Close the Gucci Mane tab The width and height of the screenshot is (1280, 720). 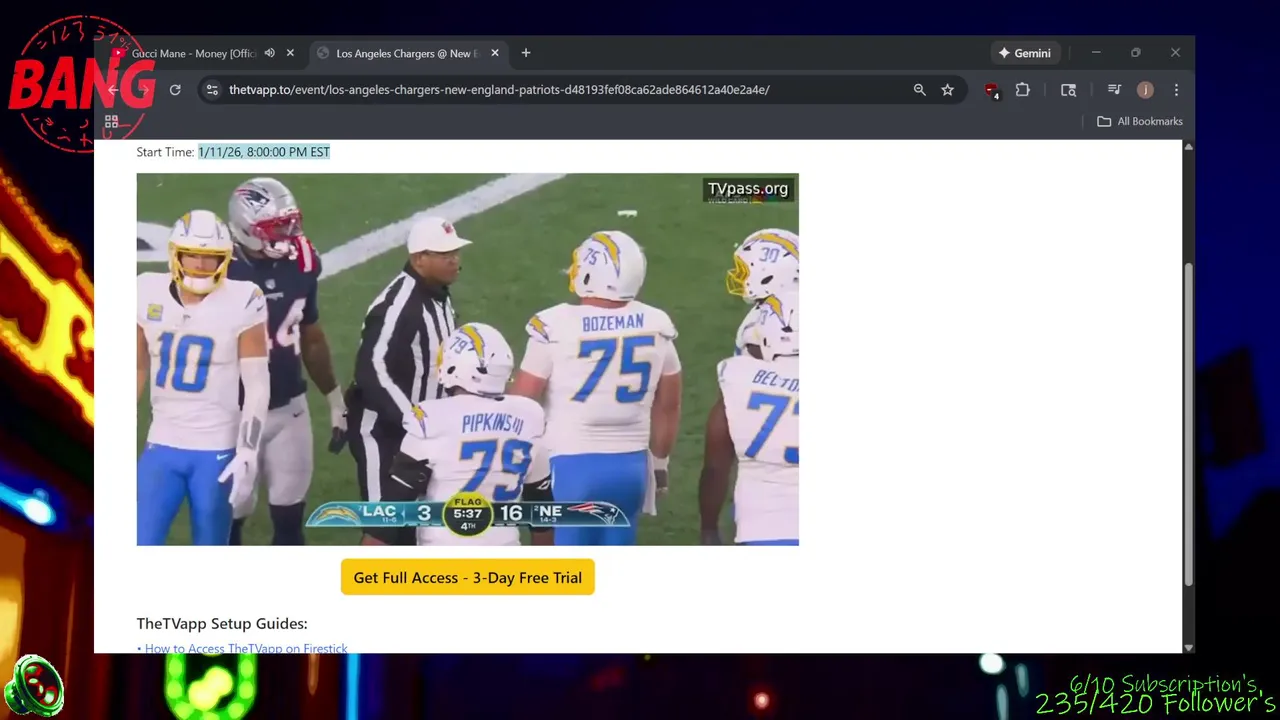pyautogui.click(x=290, y=53)
